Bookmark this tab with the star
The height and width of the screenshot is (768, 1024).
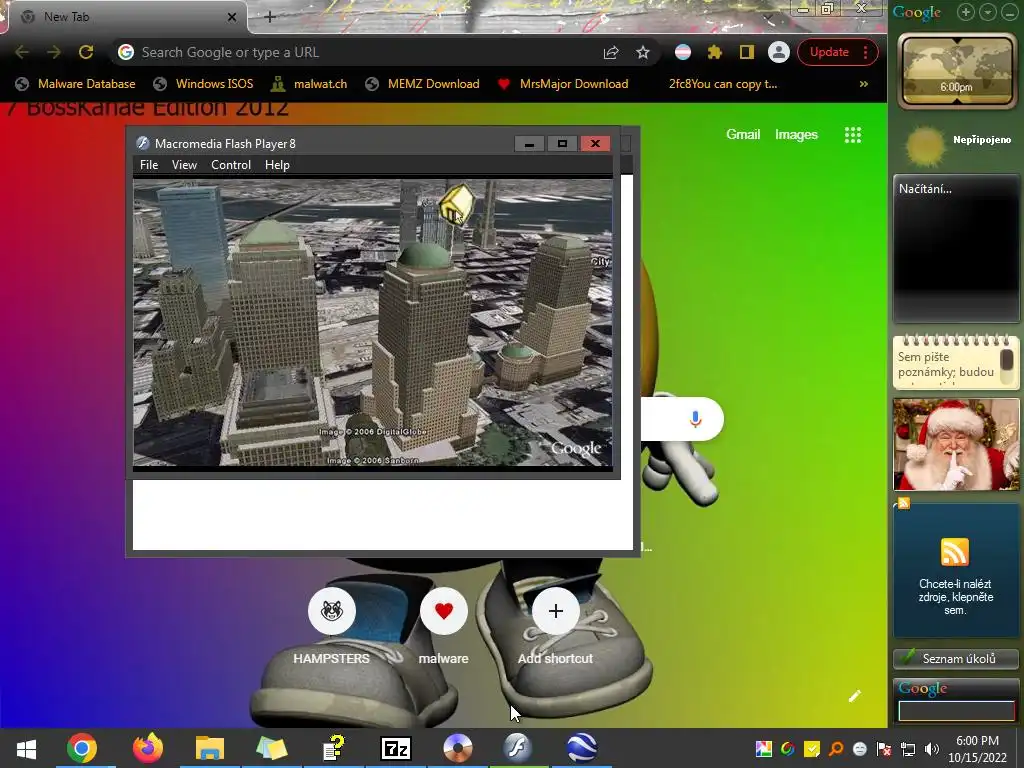[x=643, y=52]
